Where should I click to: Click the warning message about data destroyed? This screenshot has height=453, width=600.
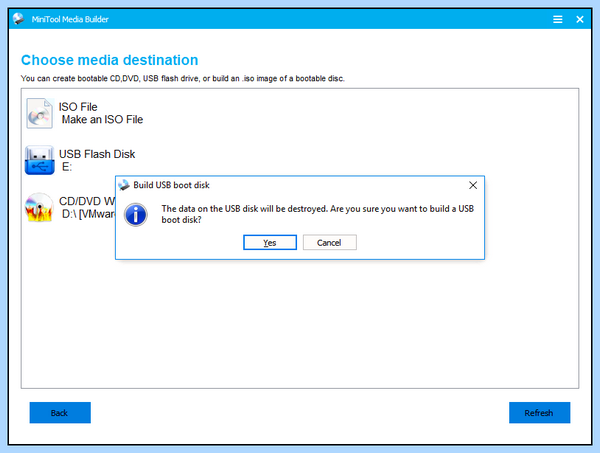318,214
